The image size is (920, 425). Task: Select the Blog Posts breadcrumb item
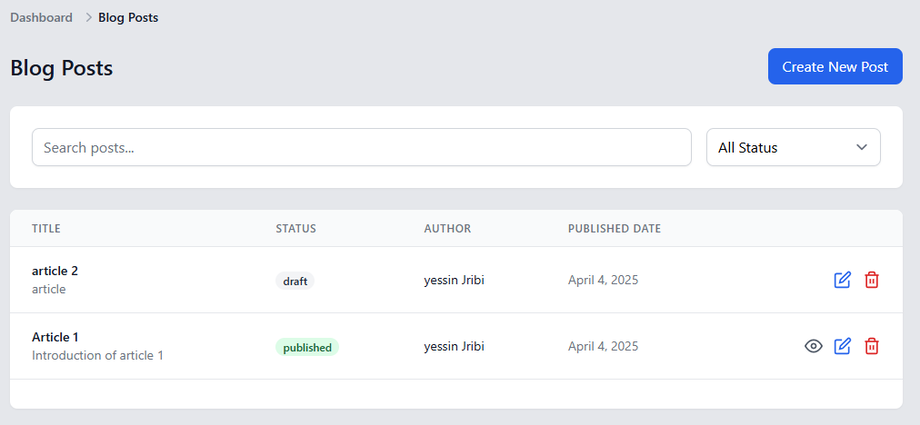click(x=128, y=18)
